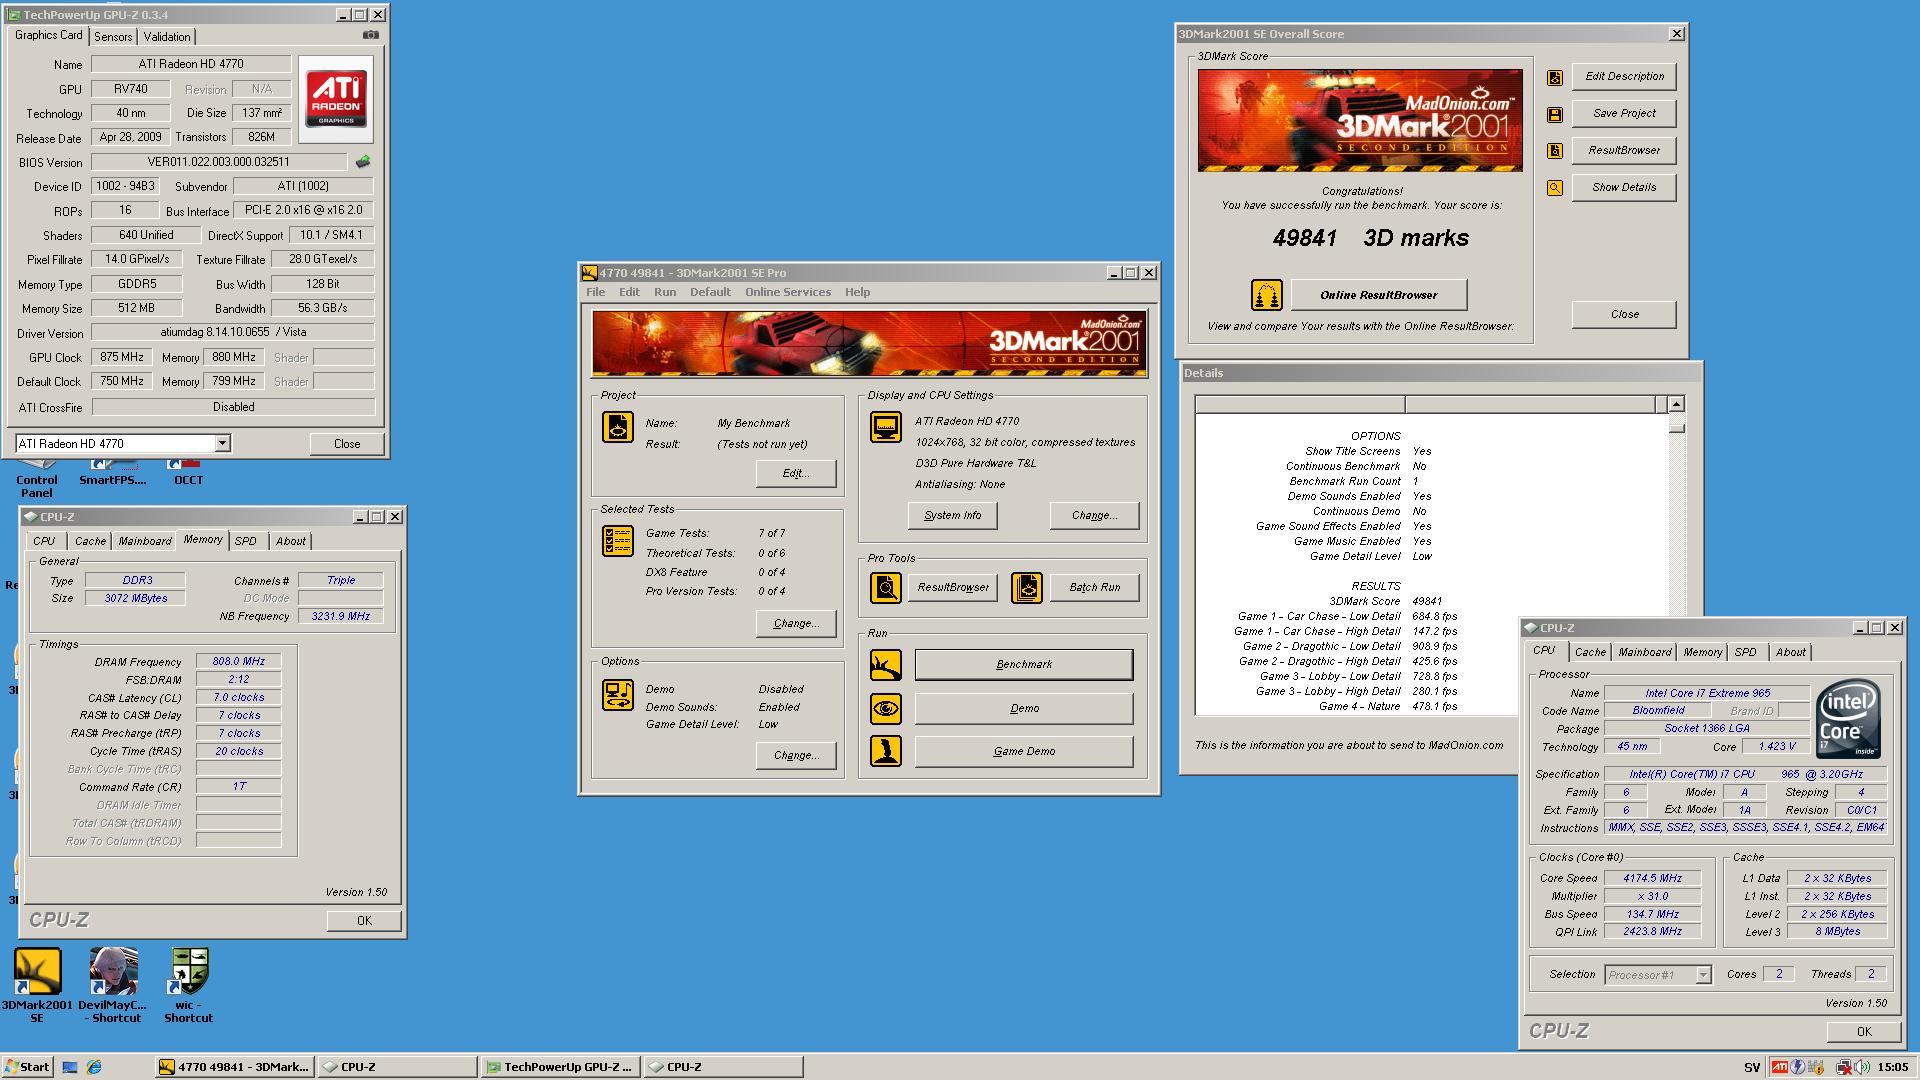The width and height of the screenshot is (1920, 1080).
Task: Open the File menu in 3DMark2001
Action: [596, 292]
